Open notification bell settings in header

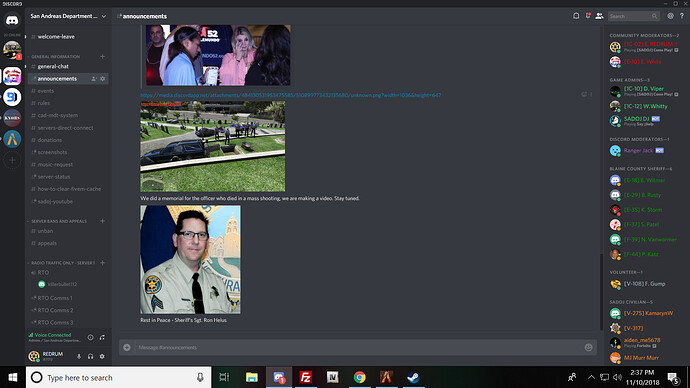tap(576, 16)
